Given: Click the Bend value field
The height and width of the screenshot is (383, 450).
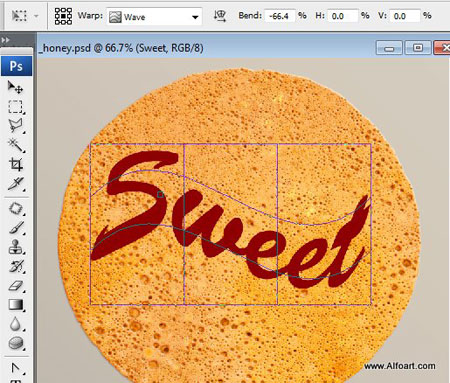Looking at the screenshot, I should [x=279, y=16].
